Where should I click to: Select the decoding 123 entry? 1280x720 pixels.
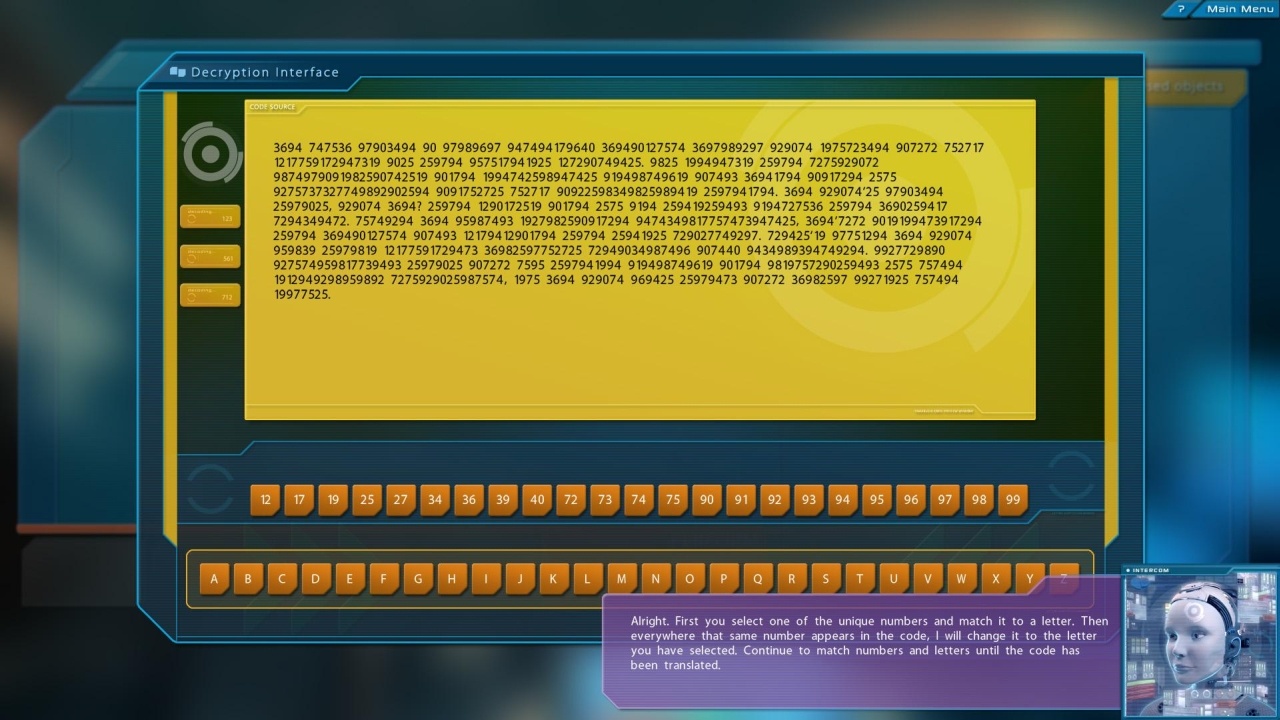(x=210, y=216)
